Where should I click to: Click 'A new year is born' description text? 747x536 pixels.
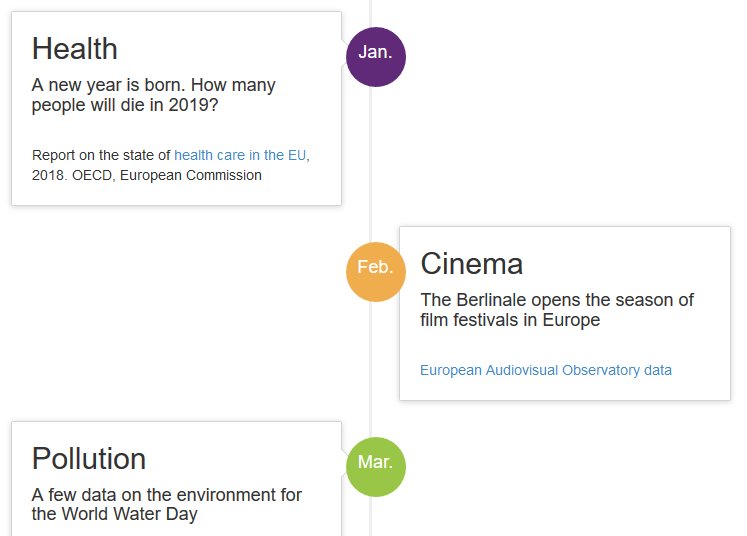(x=153, y=95)
